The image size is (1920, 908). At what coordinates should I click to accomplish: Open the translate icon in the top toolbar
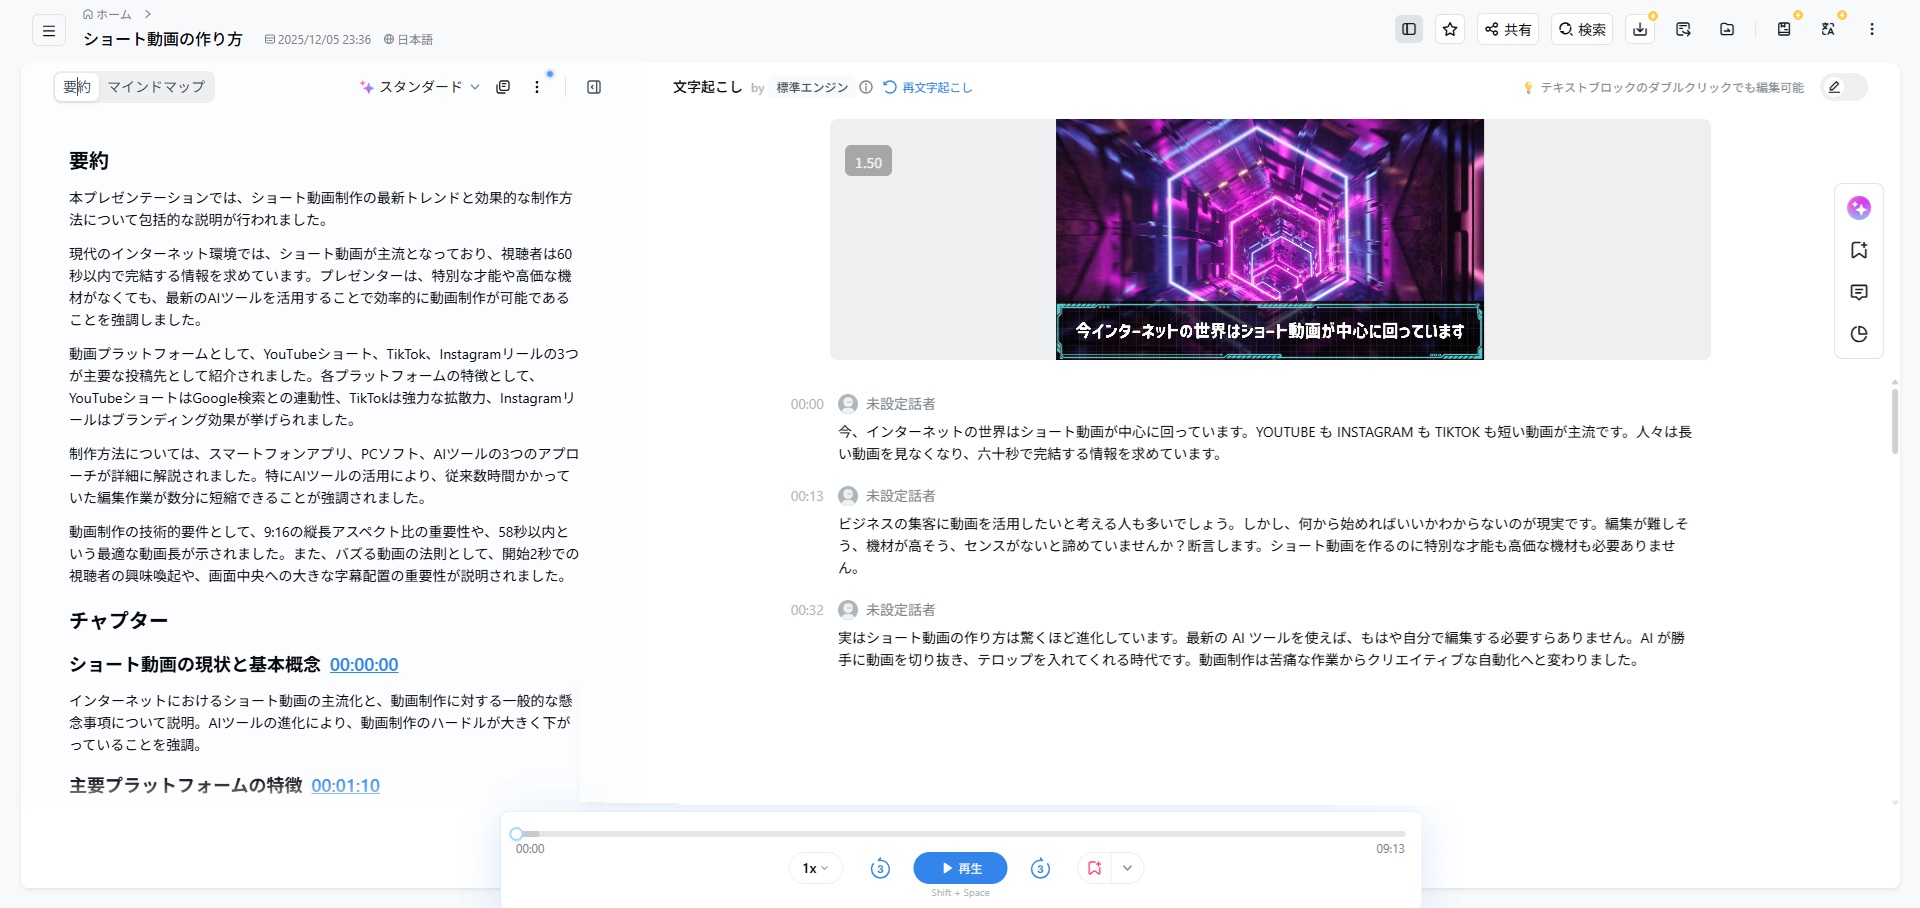(x=1828, y=30)
